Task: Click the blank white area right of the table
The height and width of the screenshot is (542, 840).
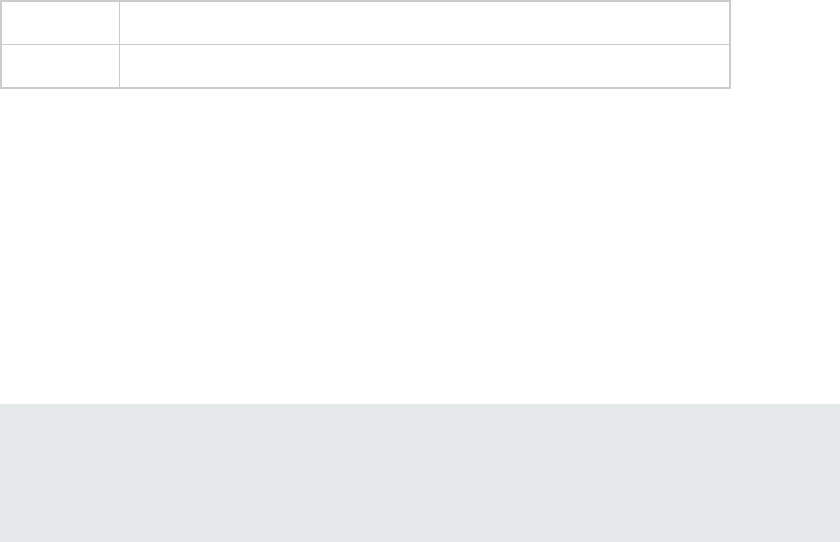Action: (x=786, y=44)
